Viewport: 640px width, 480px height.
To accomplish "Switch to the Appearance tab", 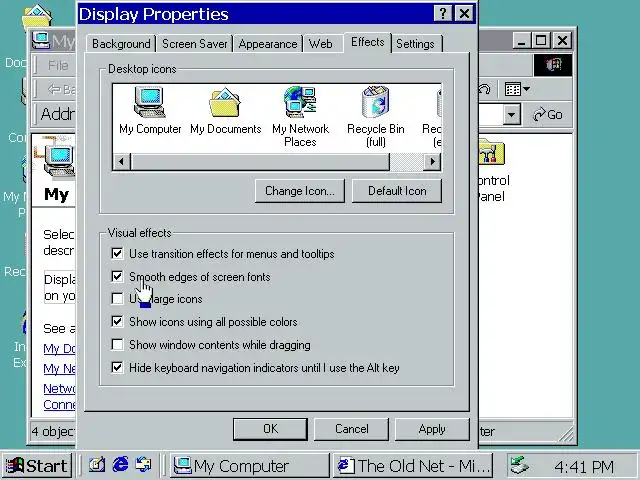I will point(268,44).
